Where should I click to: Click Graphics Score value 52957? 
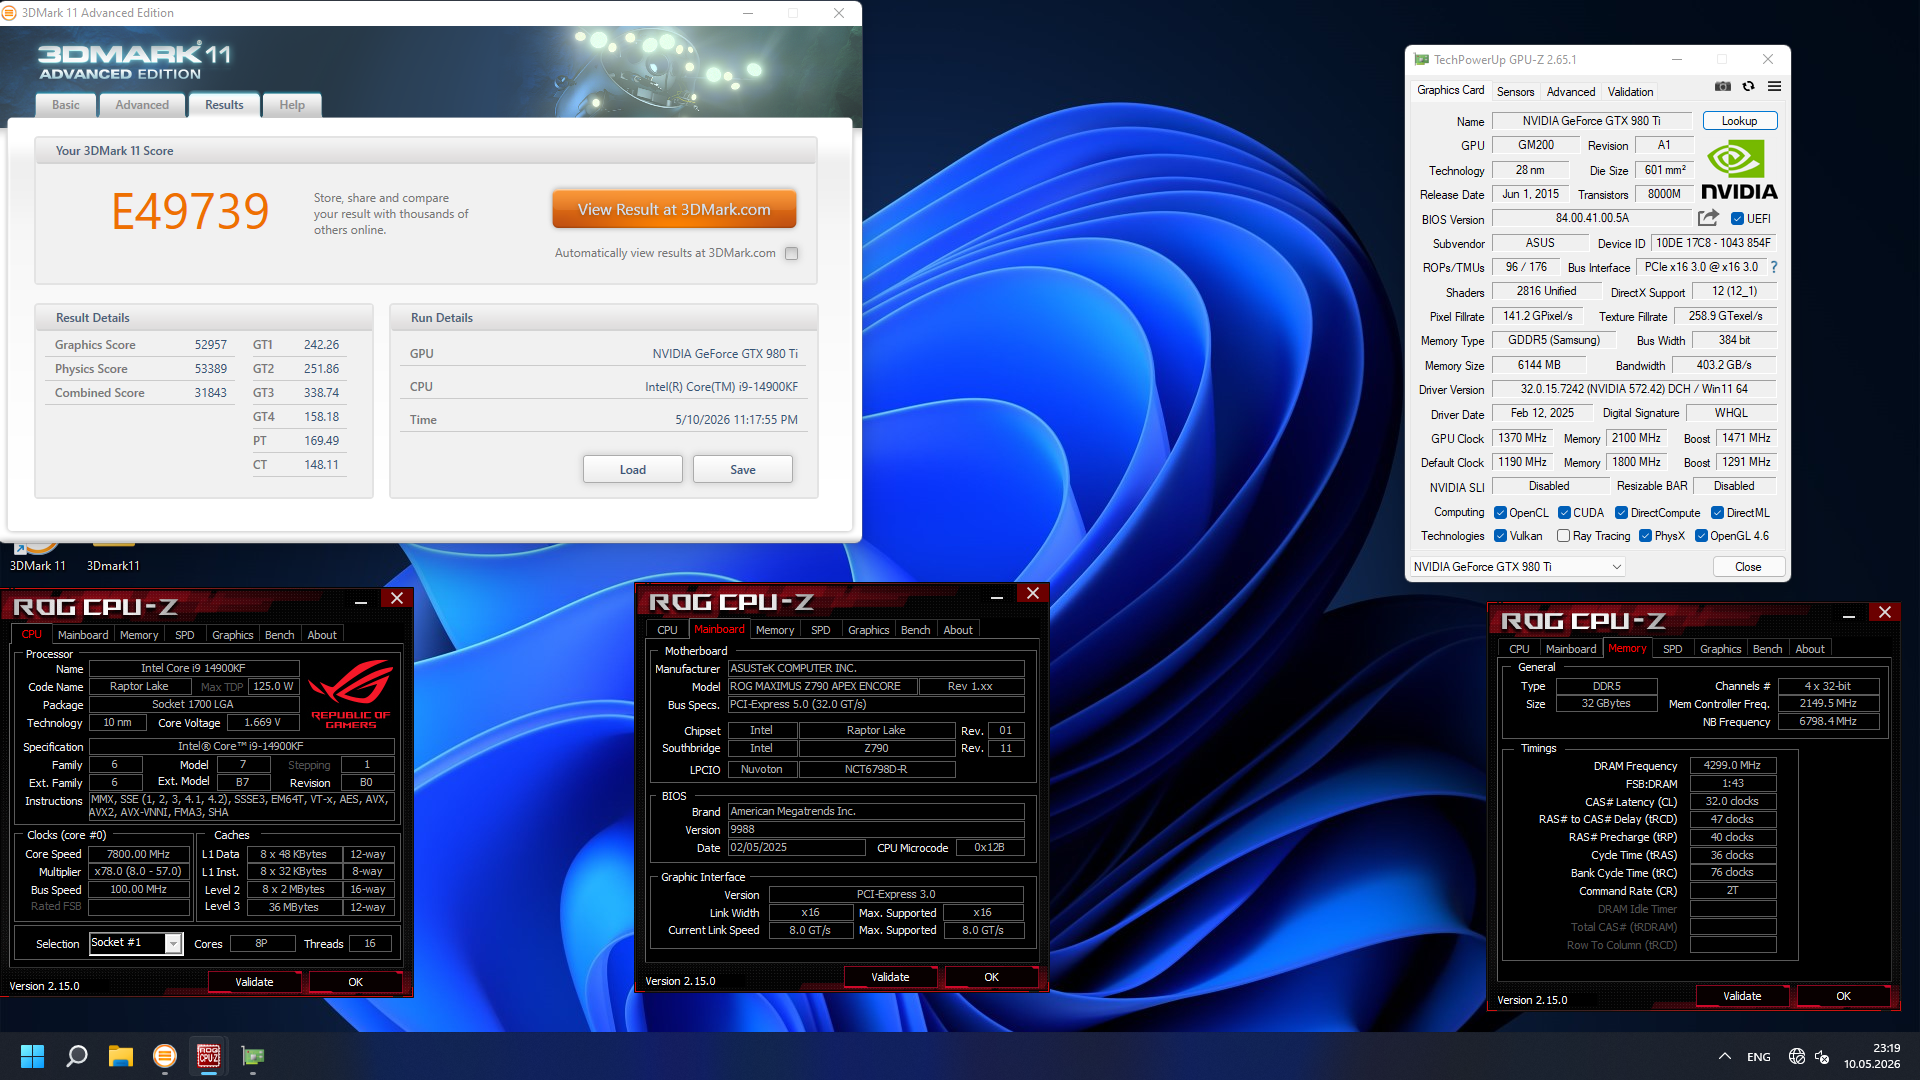click(x=210, y=345)
